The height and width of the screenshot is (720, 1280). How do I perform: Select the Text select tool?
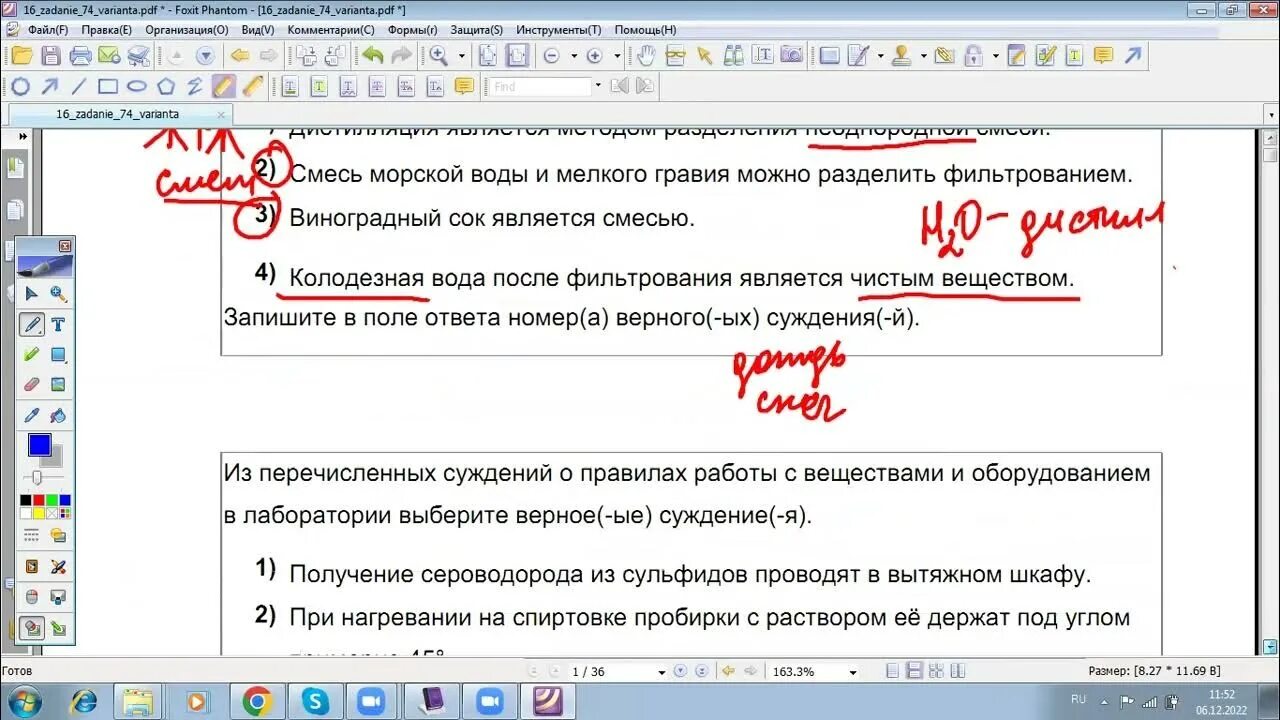coord(762,56)
